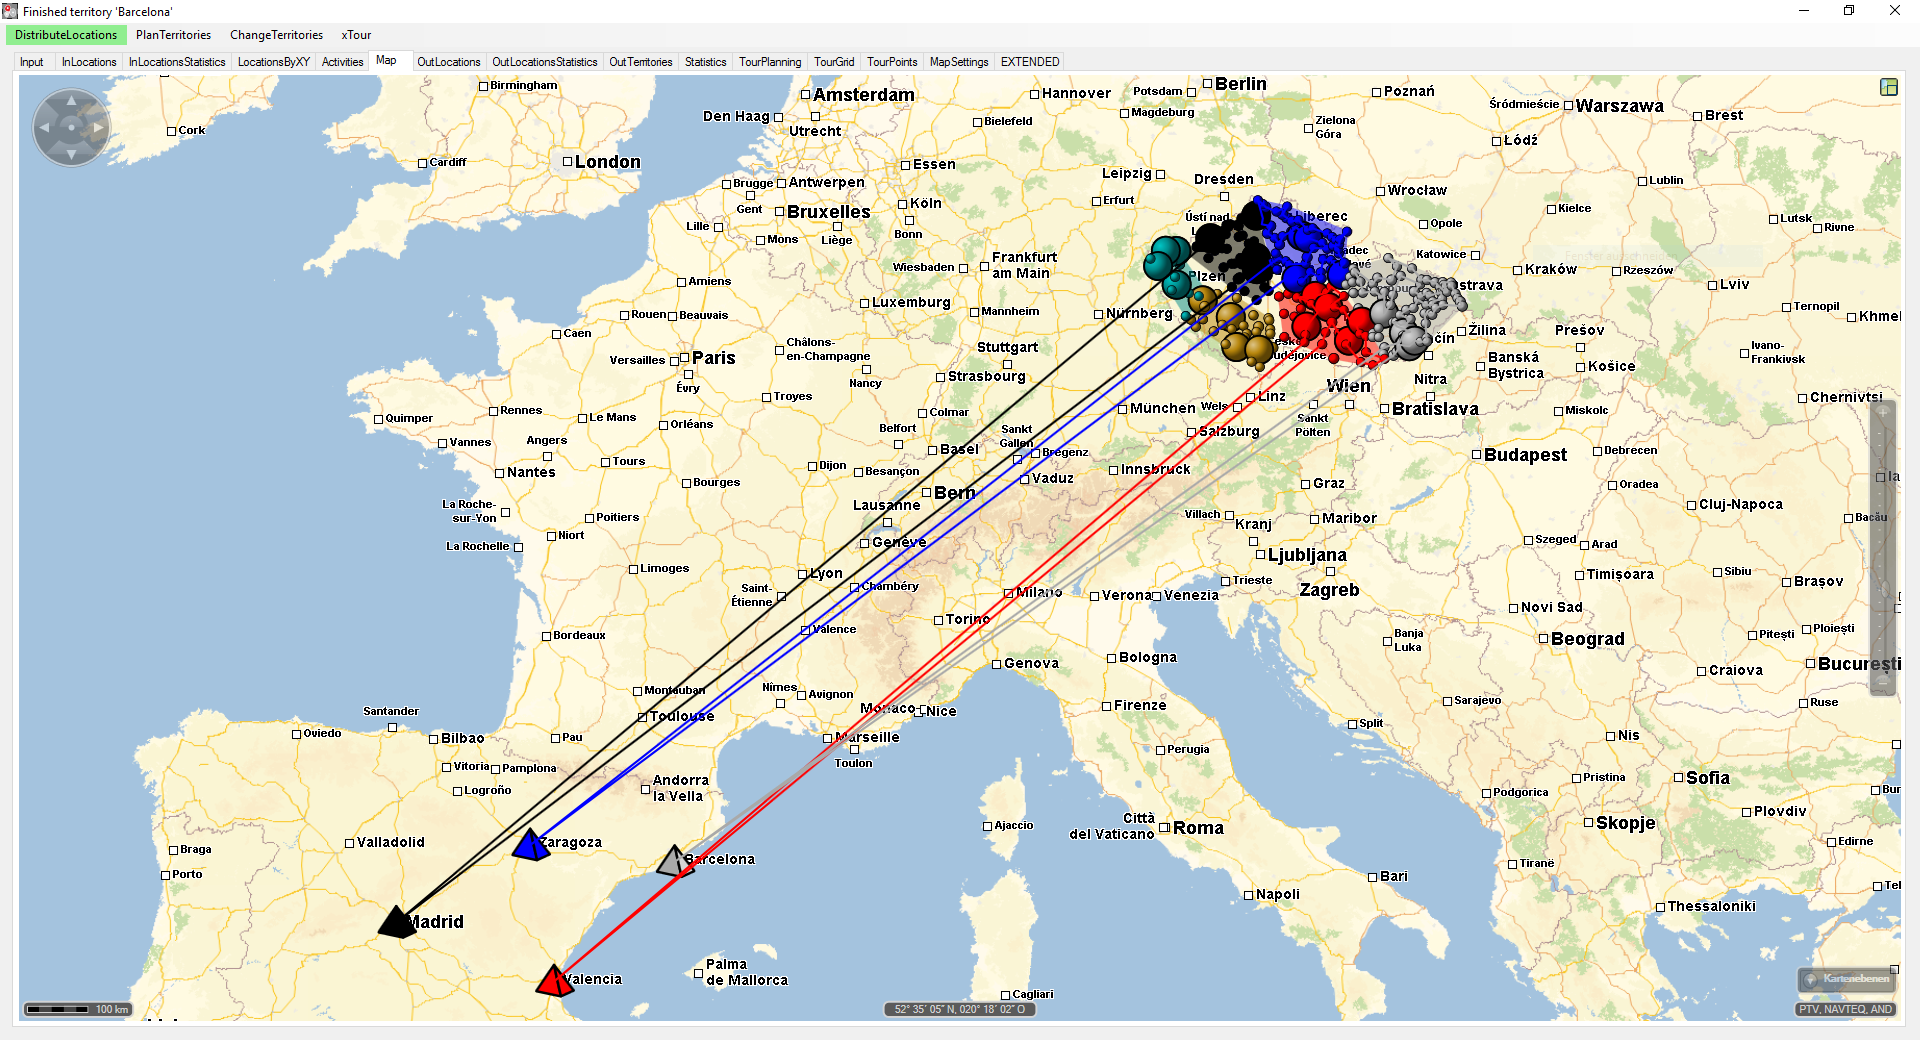Image resolution: width=1920 pixels, height=1040 pixels.
Task: Click the map zoom slider track
Action: pos(1883,550)
